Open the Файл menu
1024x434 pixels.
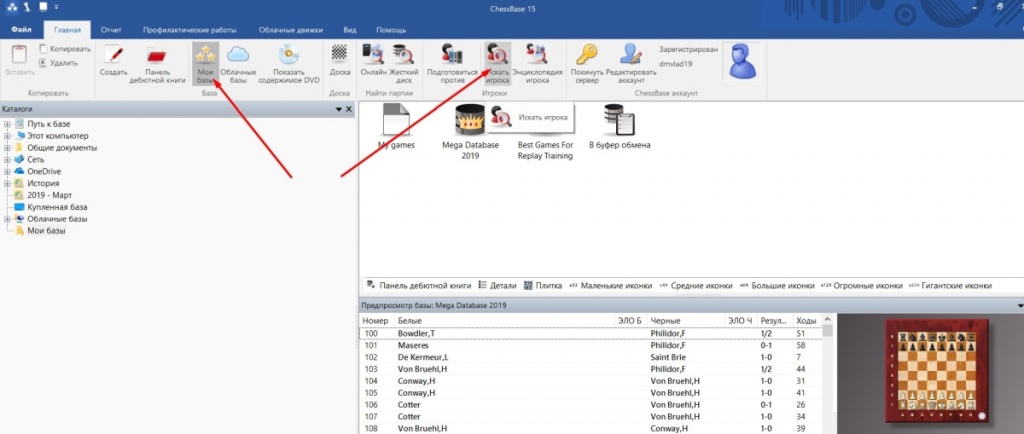click(22, 30)
